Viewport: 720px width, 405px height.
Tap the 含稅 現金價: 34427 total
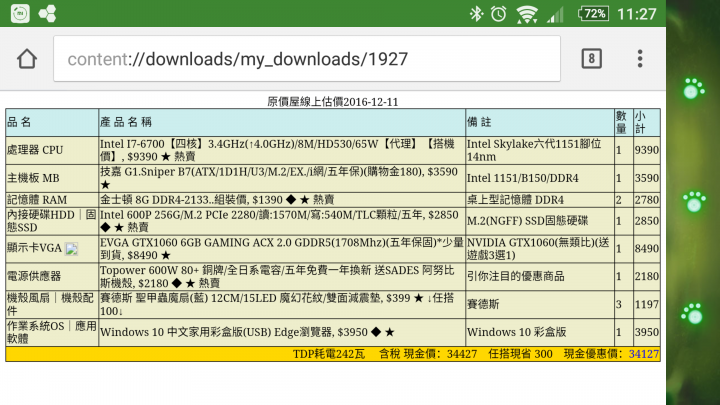tap(428, 354)
